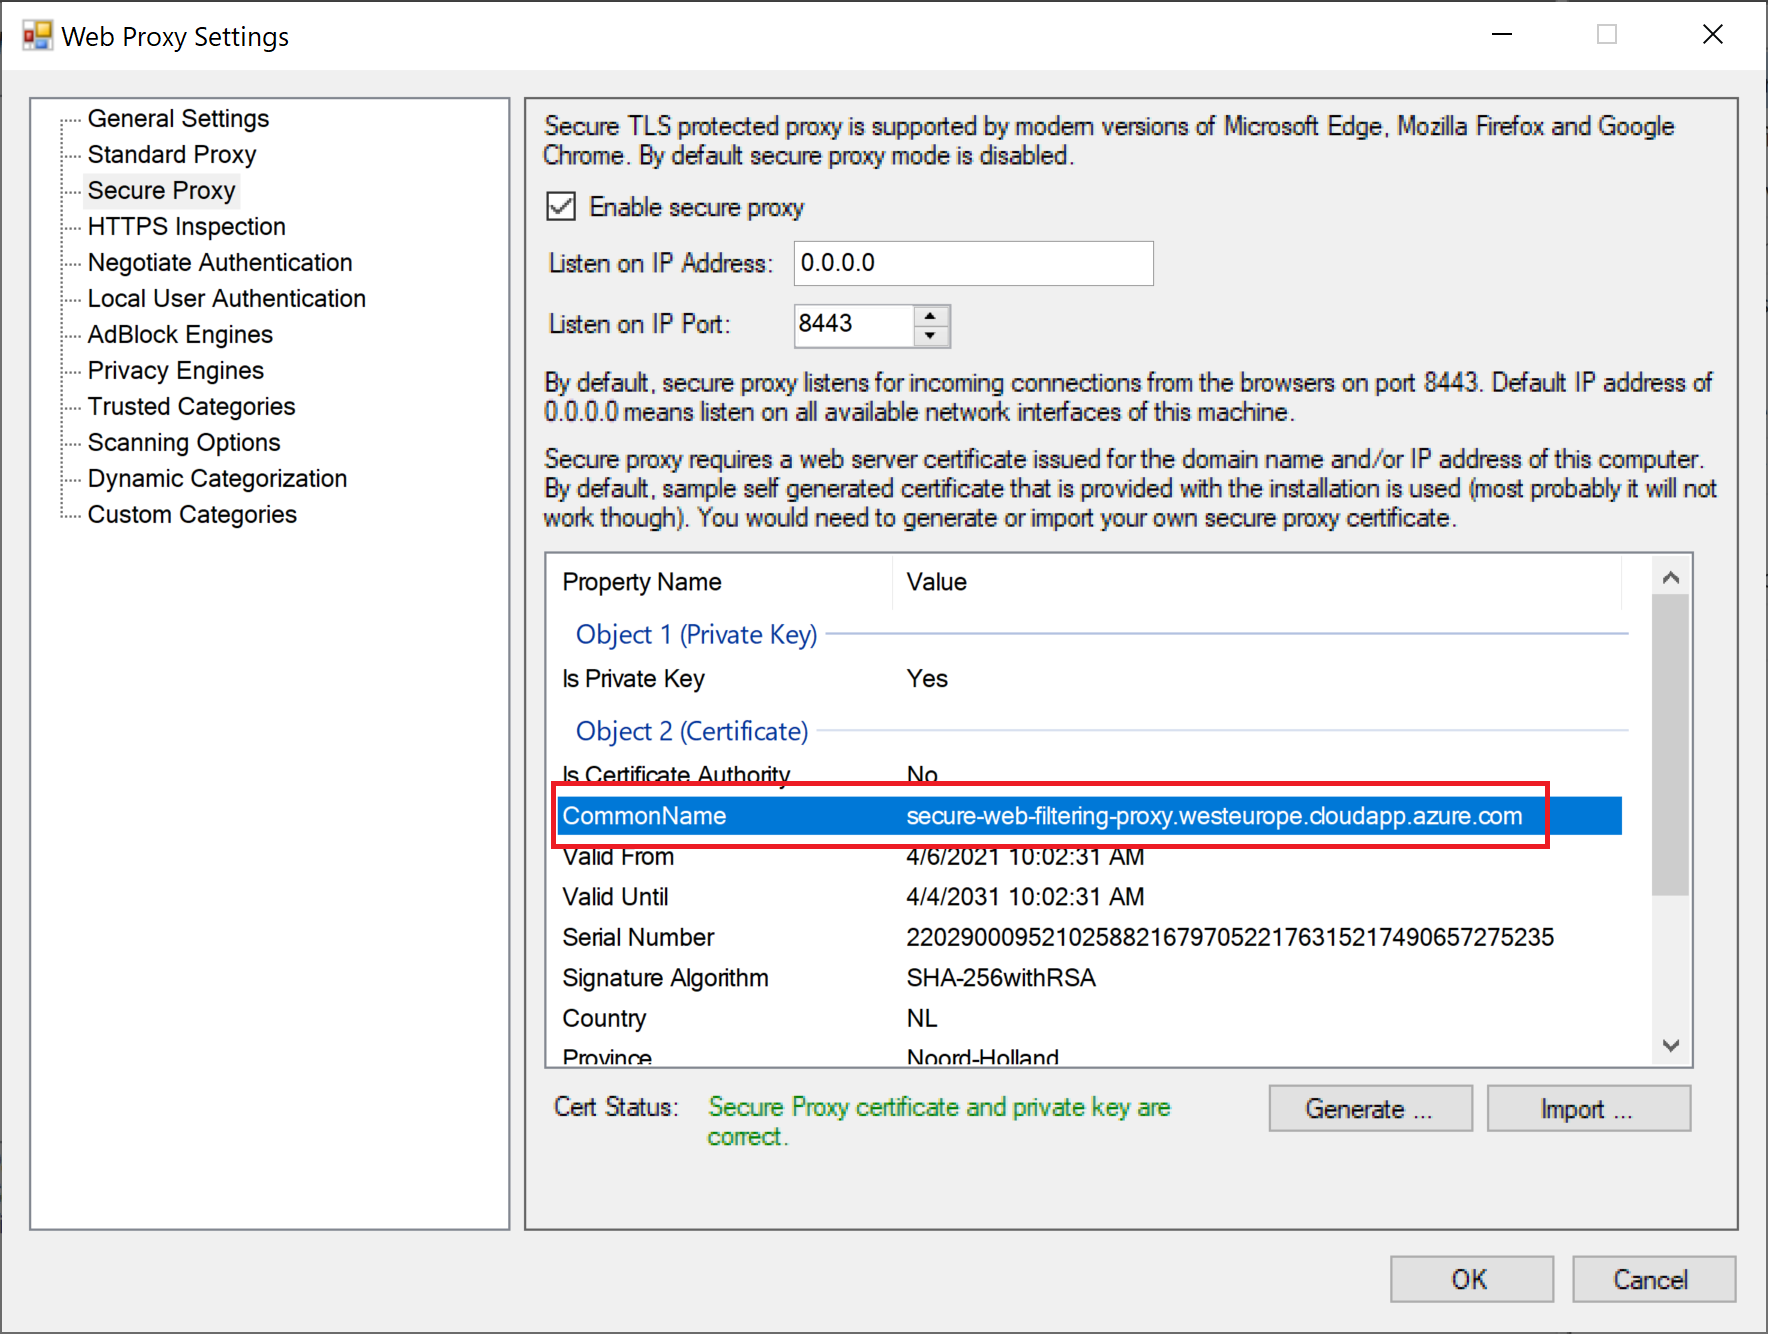Select Scanning Options item
Screen dimensions: 1768x1334
pyautogui.click(x=184, y=442)
